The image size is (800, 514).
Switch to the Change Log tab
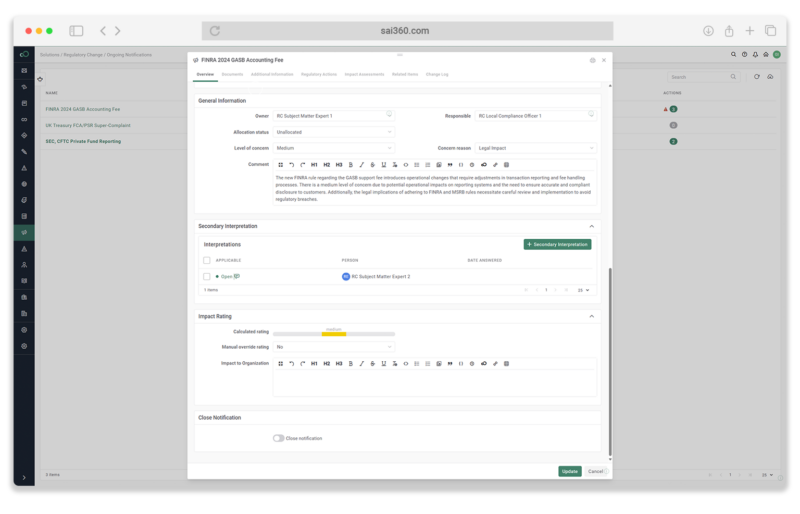coord(437,75)
